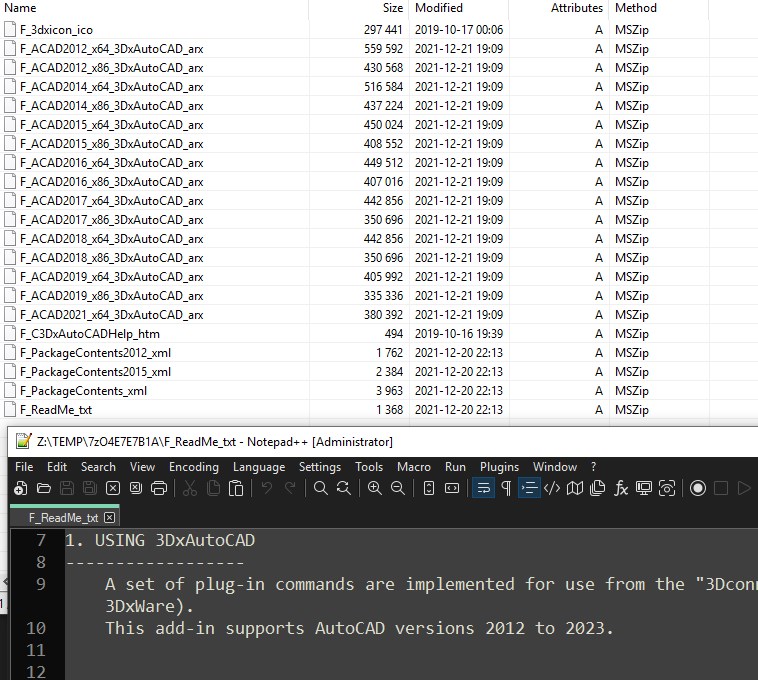758x680 pixels.
Task: Open the Encoding menu
Action: pyautogui.click(x=194, y=467)
